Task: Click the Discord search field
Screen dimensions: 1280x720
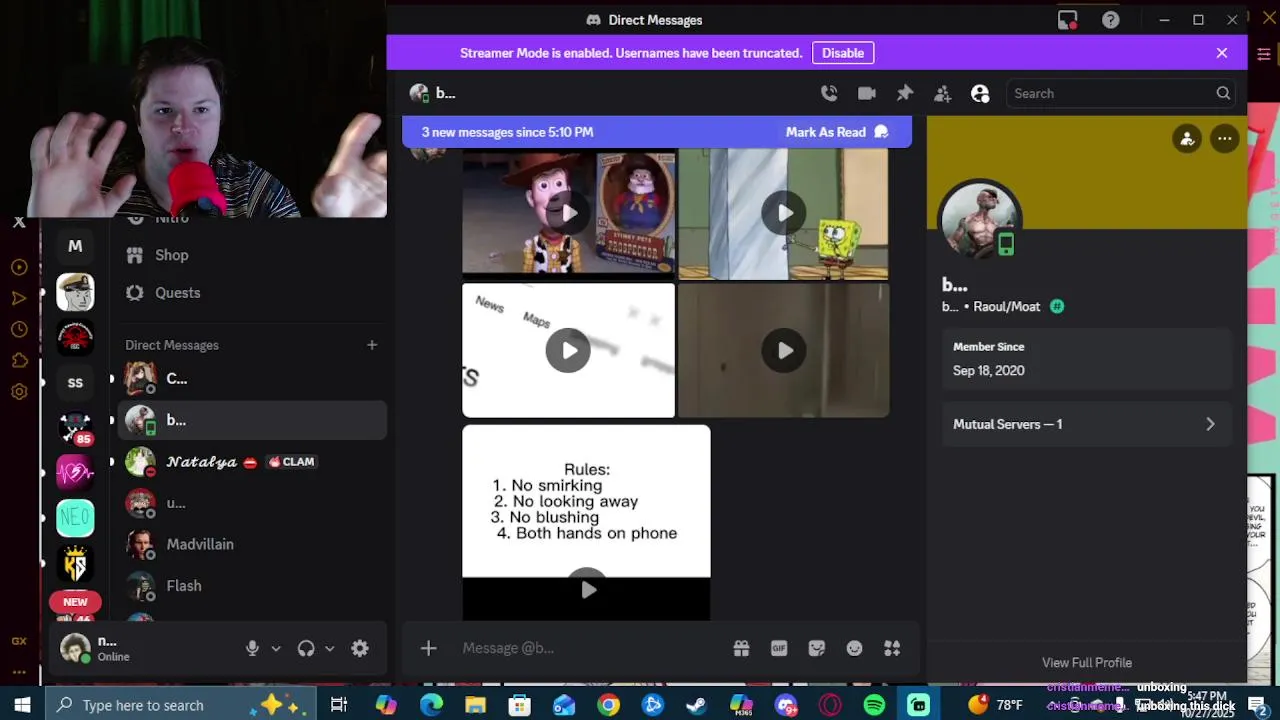Action: [x=1121, y=93]
